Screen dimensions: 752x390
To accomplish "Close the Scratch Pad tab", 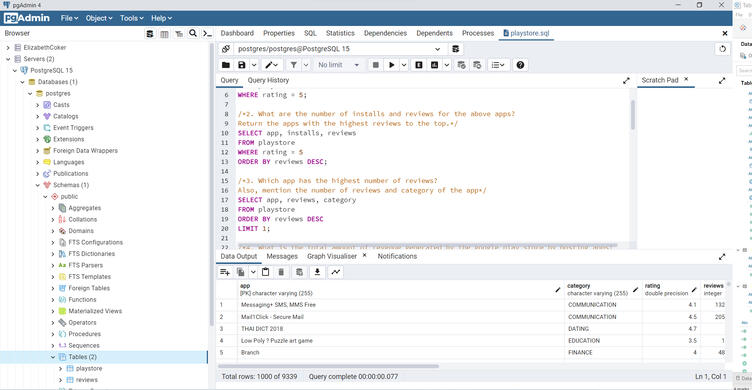I will click(686, 79).
